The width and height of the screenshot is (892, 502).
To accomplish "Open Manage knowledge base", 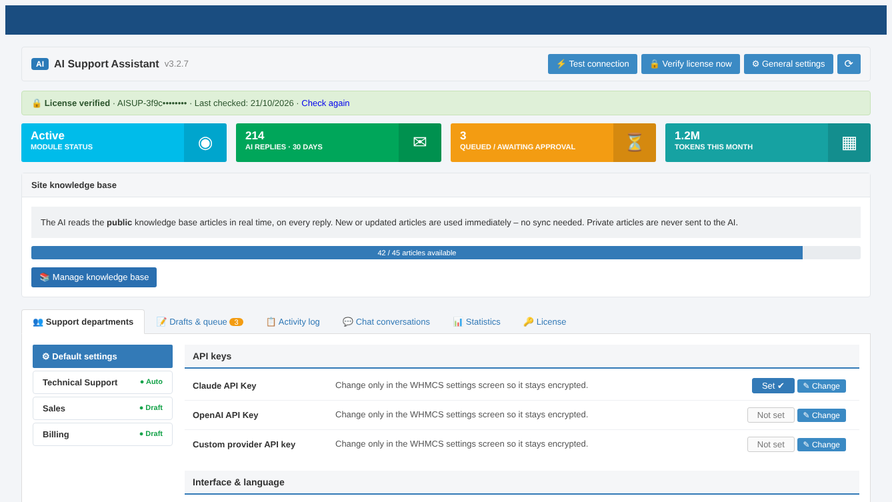I will [94, 277].
